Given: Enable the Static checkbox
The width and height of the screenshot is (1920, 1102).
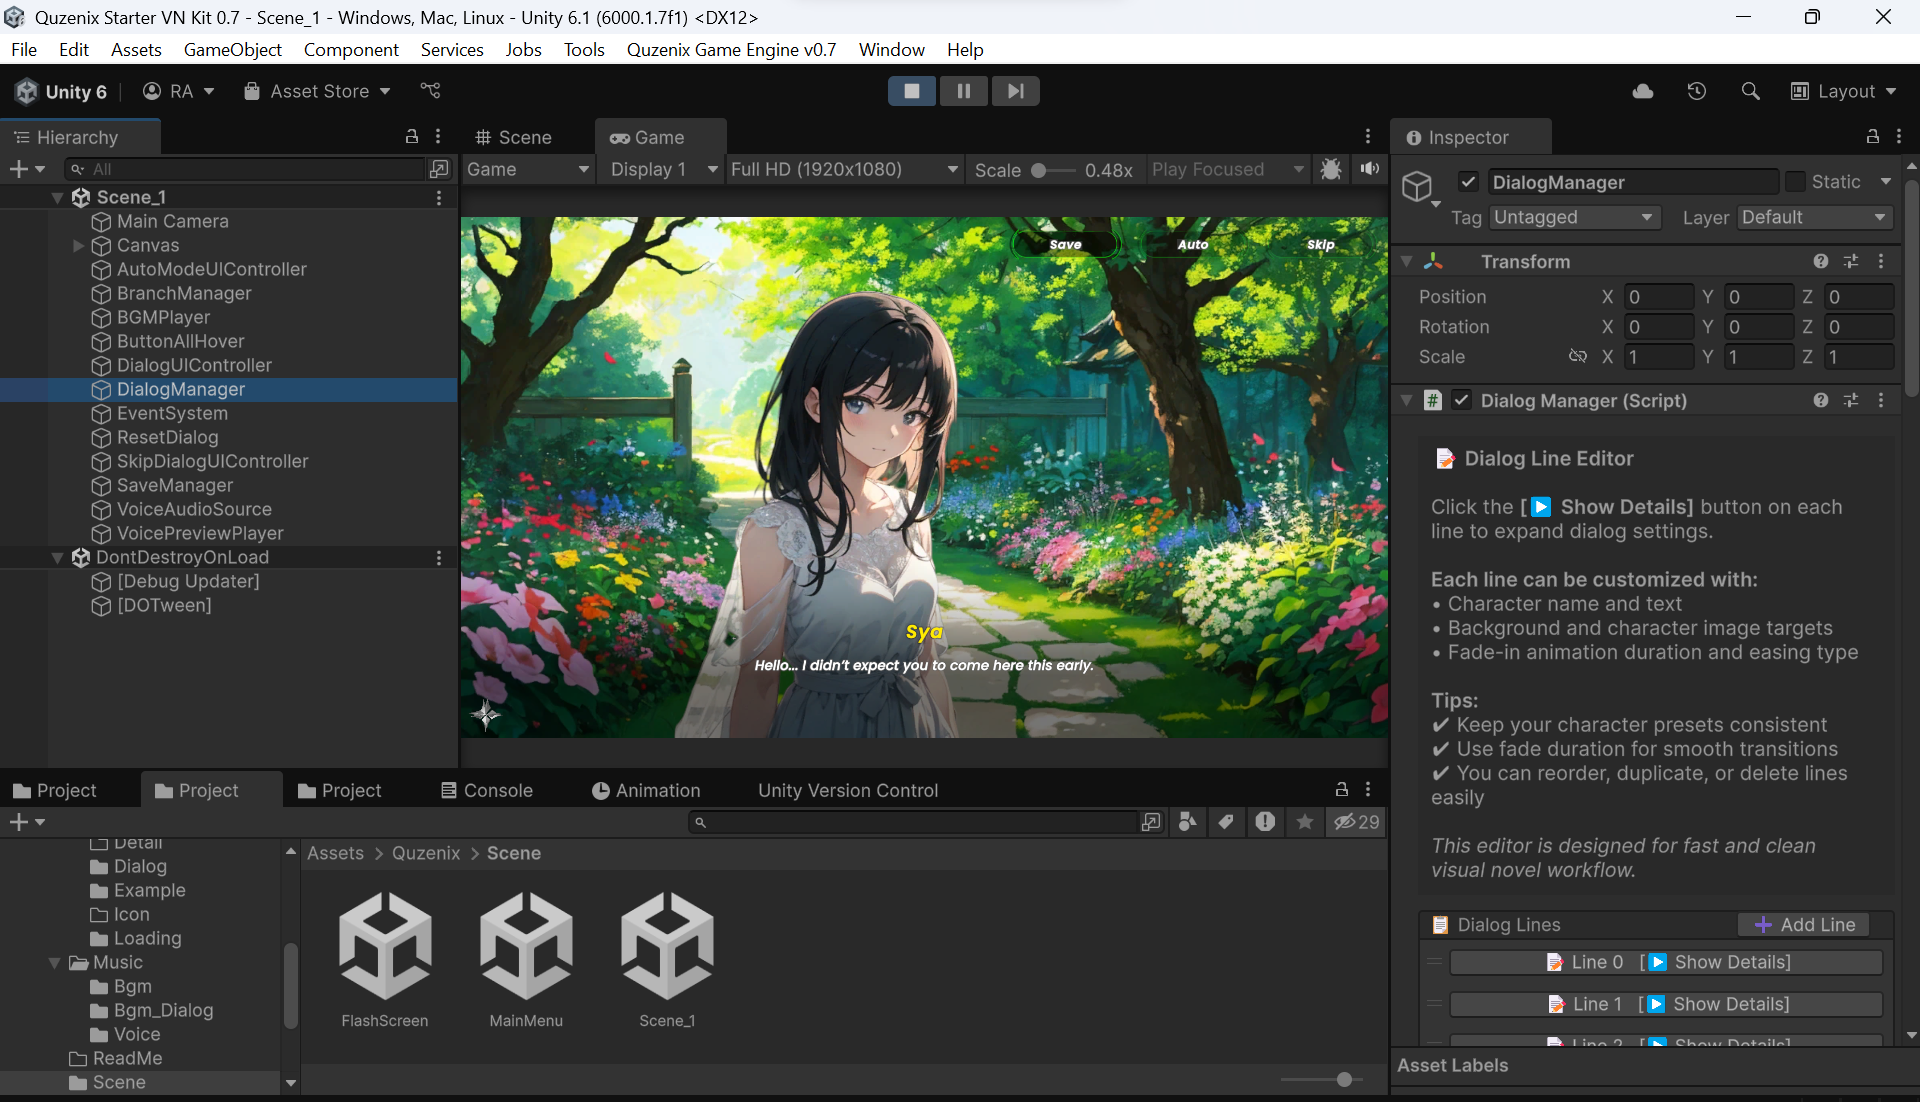Looking at the screenshot, I should tap(1795, 181).
